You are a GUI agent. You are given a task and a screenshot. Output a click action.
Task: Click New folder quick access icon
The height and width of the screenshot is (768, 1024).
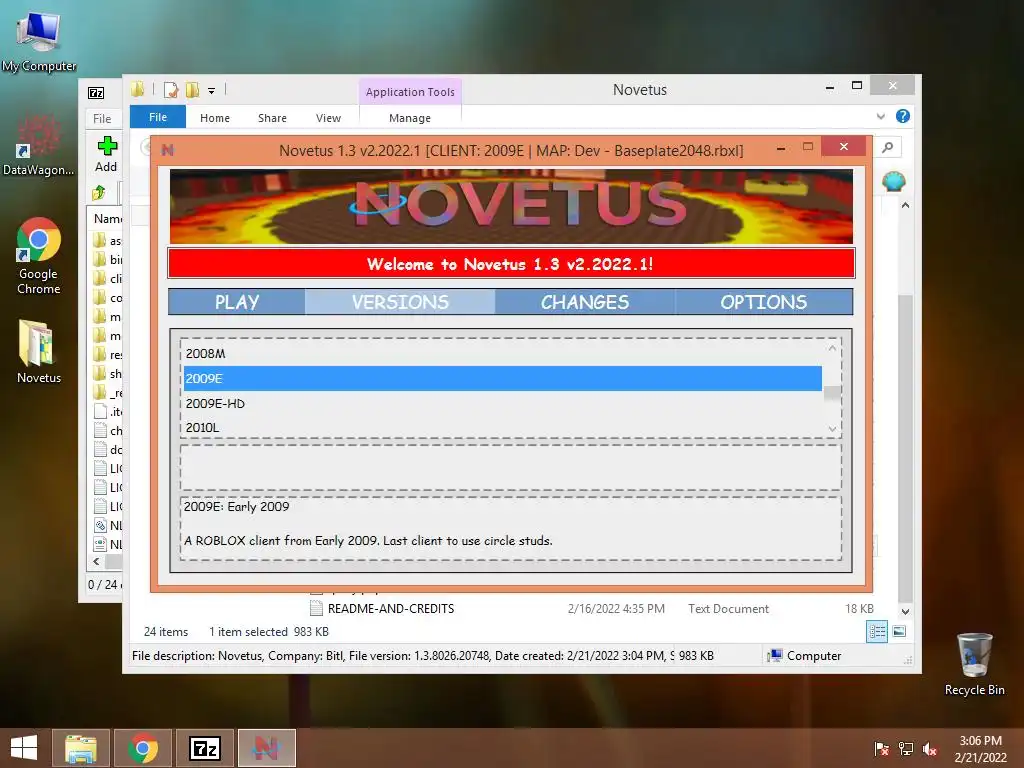click(192, 90)
